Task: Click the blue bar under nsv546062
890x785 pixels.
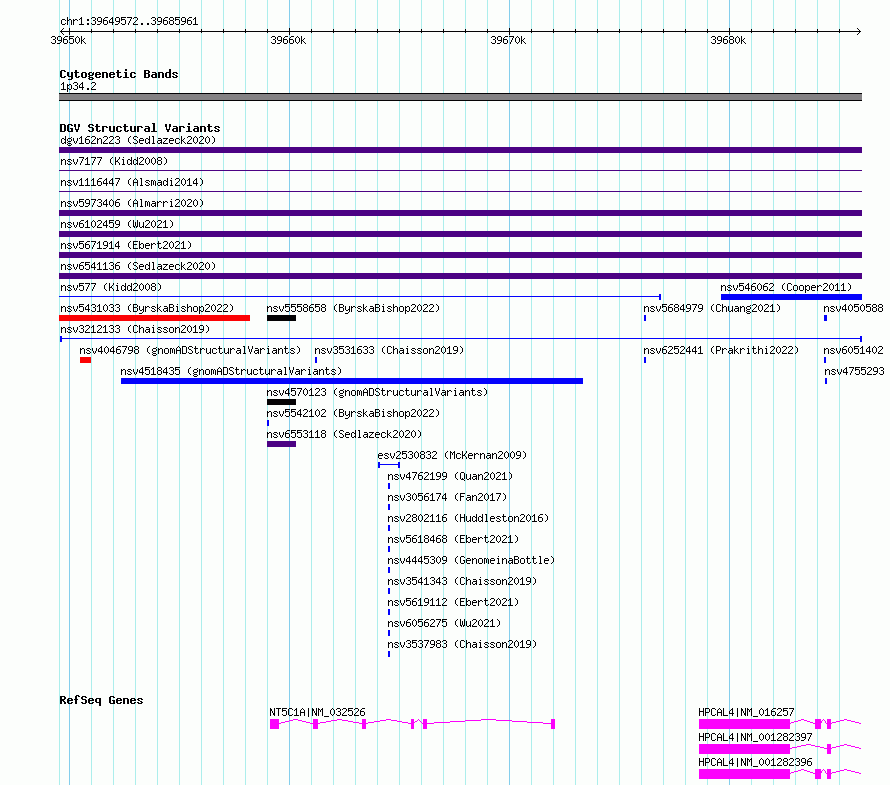Action: click(791, 297)
